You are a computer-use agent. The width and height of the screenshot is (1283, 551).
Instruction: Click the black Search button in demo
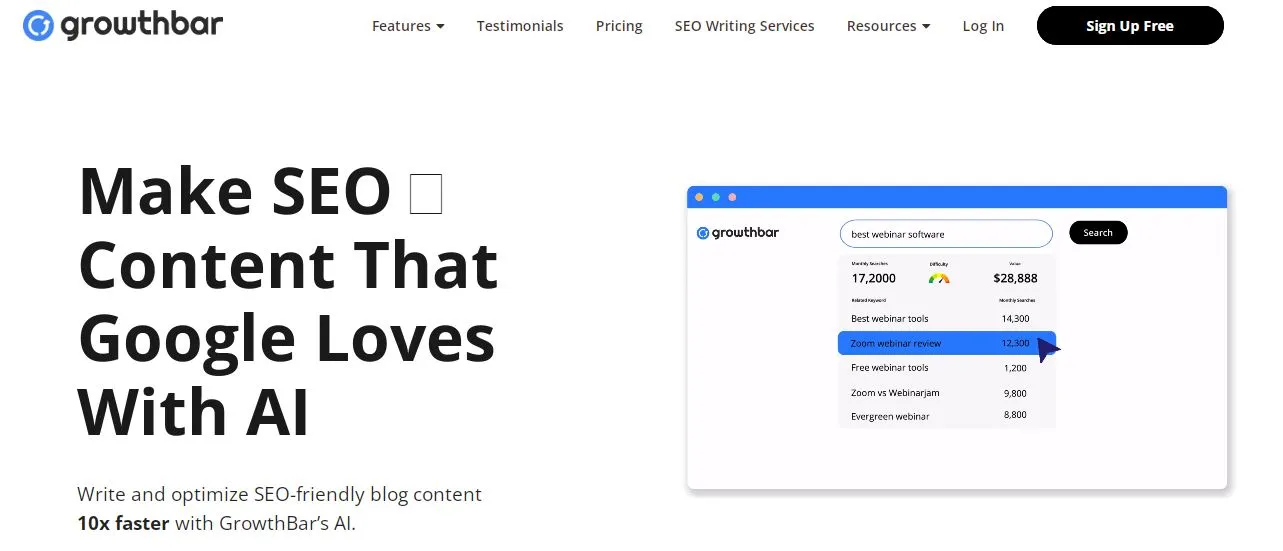[x=1098, y=233]
